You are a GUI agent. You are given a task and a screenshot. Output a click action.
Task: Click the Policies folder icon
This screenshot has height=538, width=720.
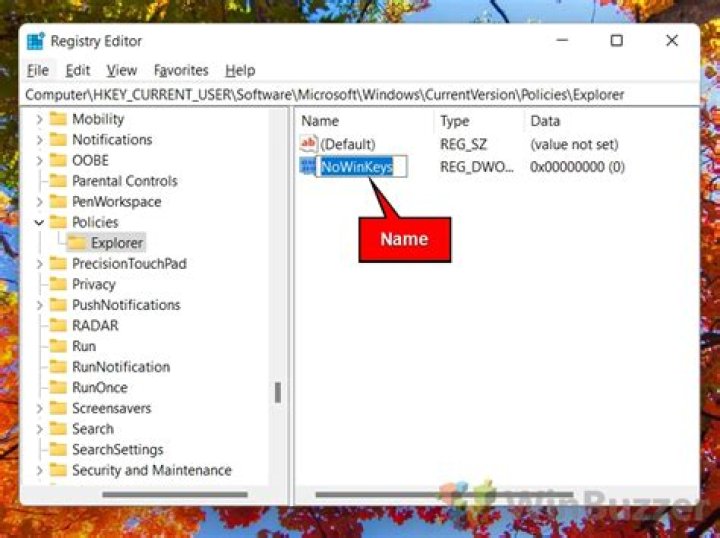click(x=58, y=222)
